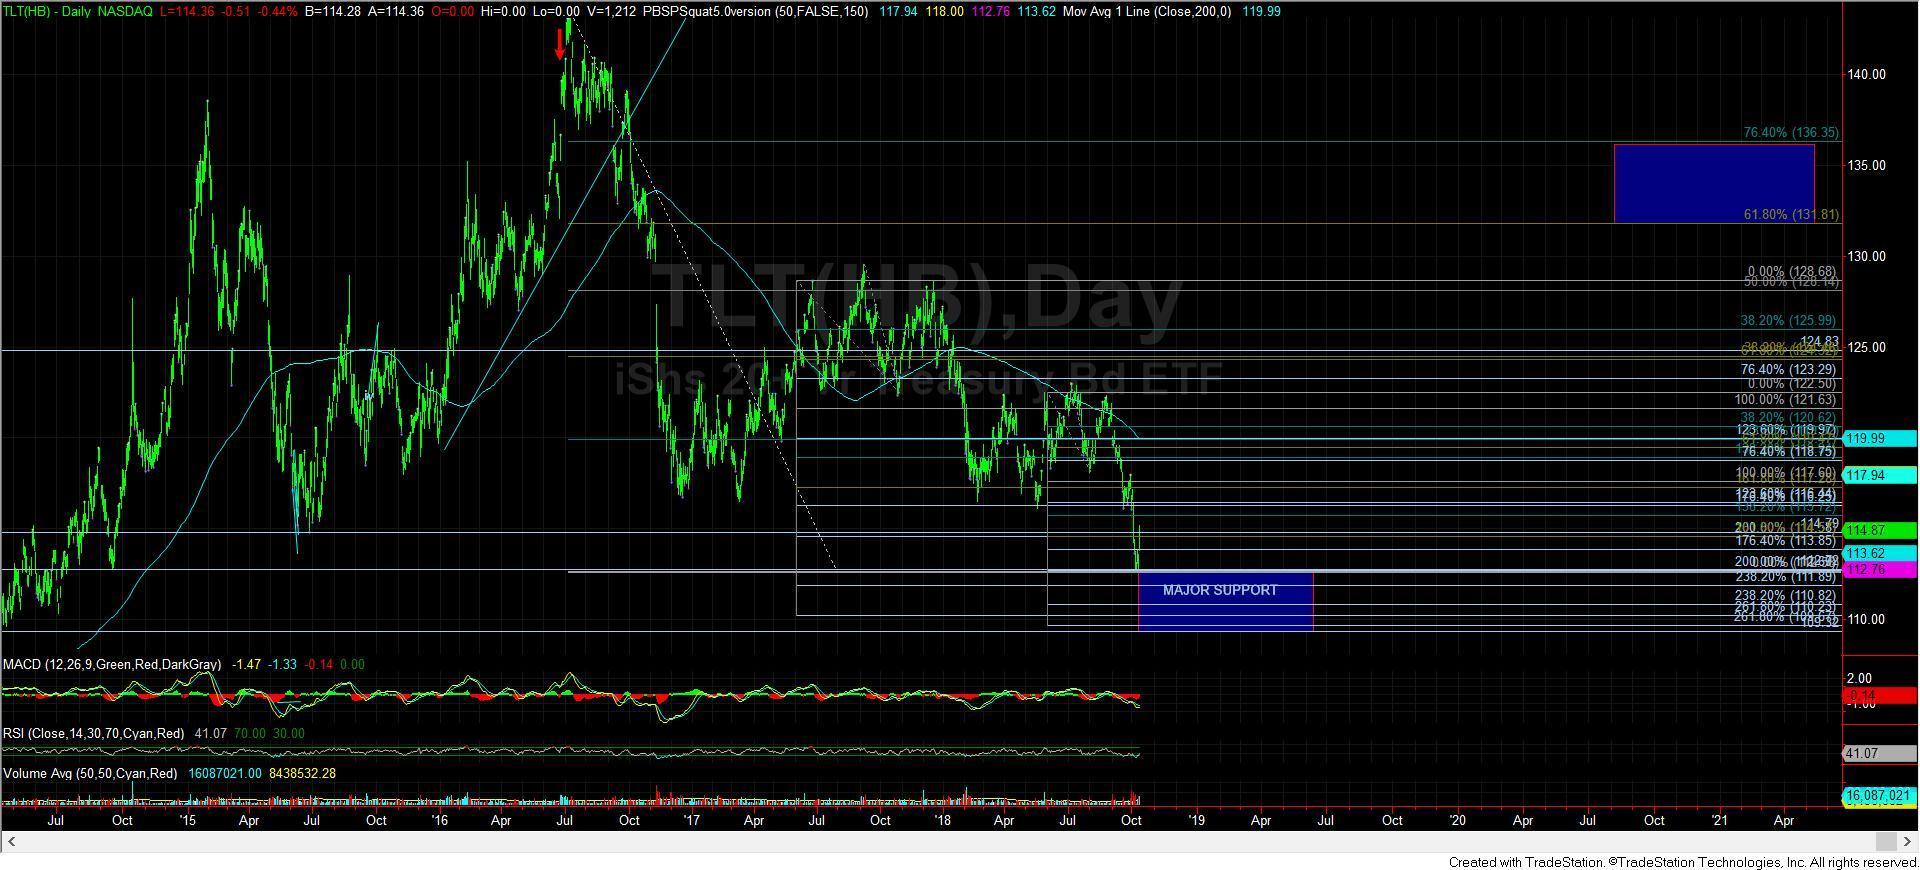Click the '125.00' price axis label
1920x870 pixels.
(x=1867, y=348)
